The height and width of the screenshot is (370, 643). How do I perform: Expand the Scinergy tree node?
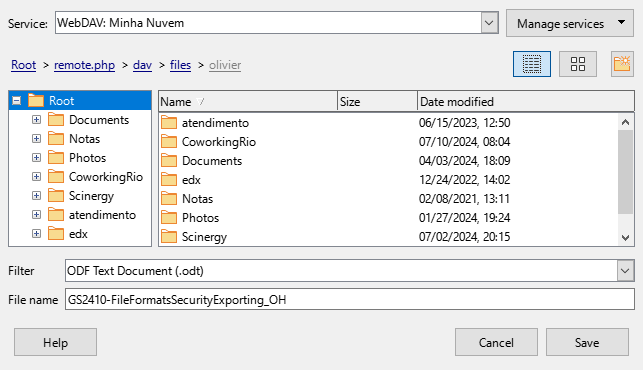(x=36, y=196)
